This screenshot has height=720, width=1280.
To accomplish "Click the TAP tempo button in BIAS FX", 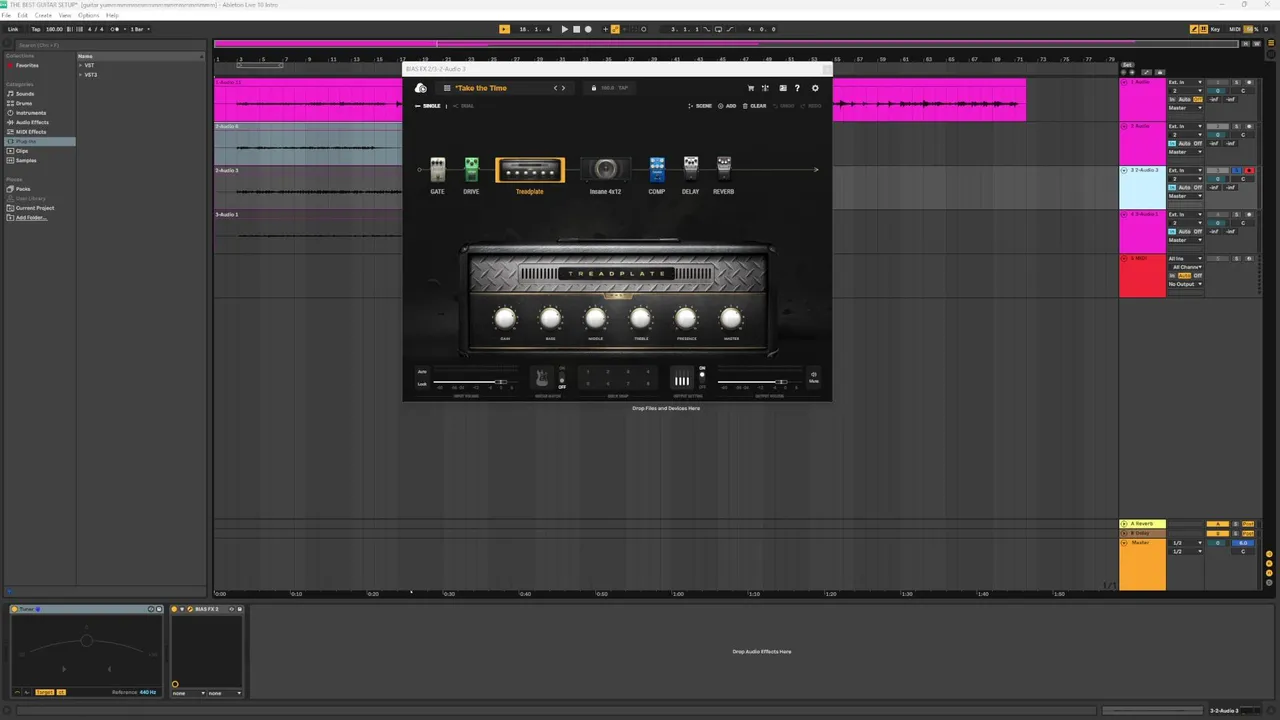I will [x=623, y=88].
